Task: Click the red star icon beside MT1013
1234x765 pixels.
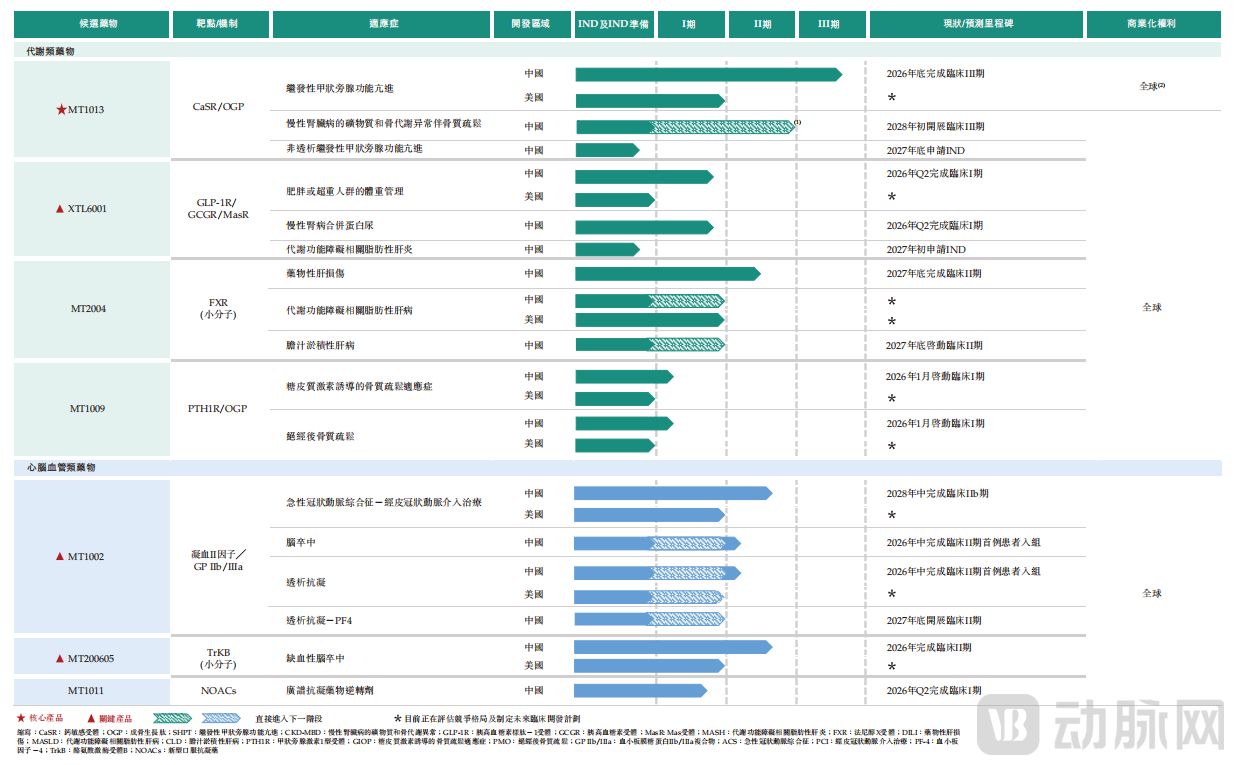Action: (60, 110)
